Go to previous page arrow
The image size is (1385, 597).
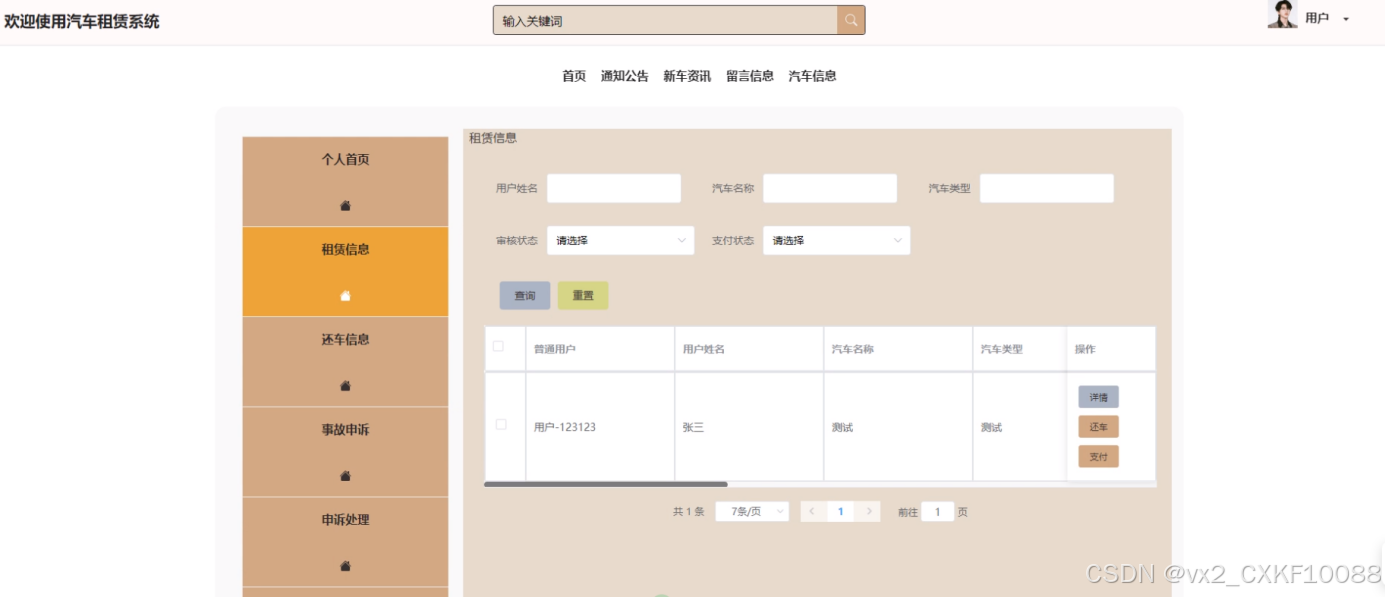(813, 512)
